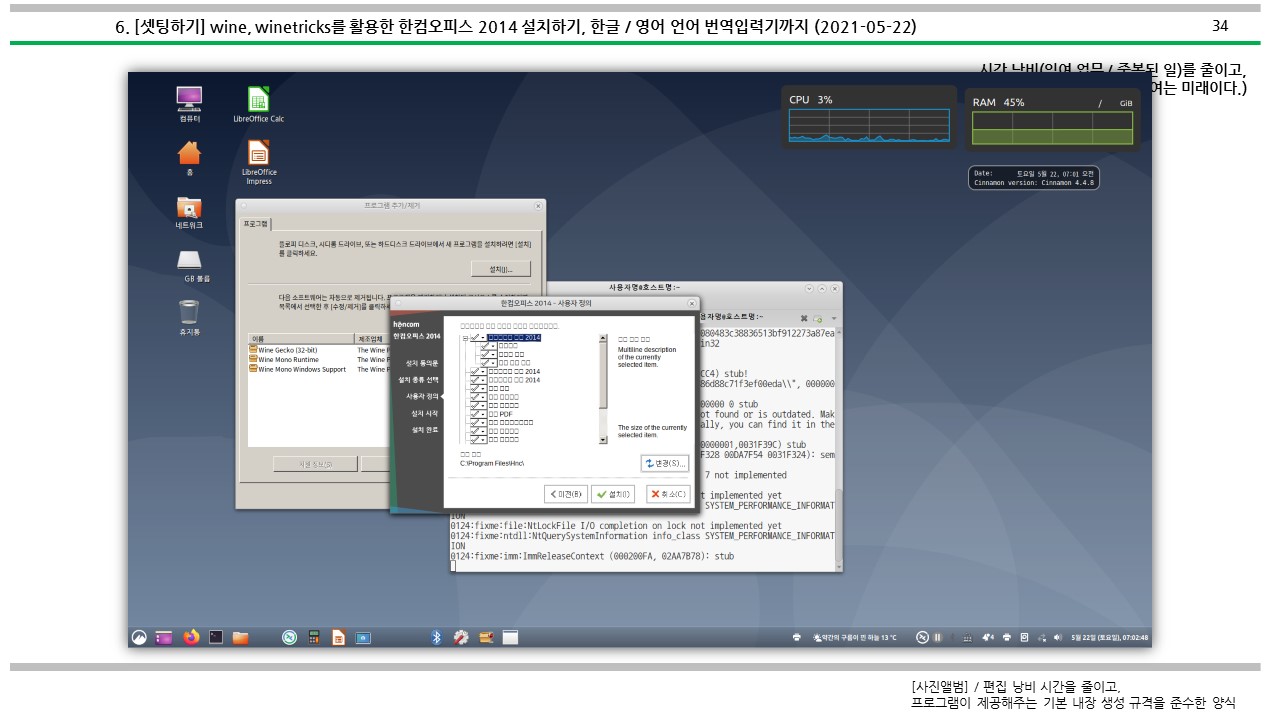
Task: Select Wine Mono Windows Support entry
Action: [x=297, y=369]
